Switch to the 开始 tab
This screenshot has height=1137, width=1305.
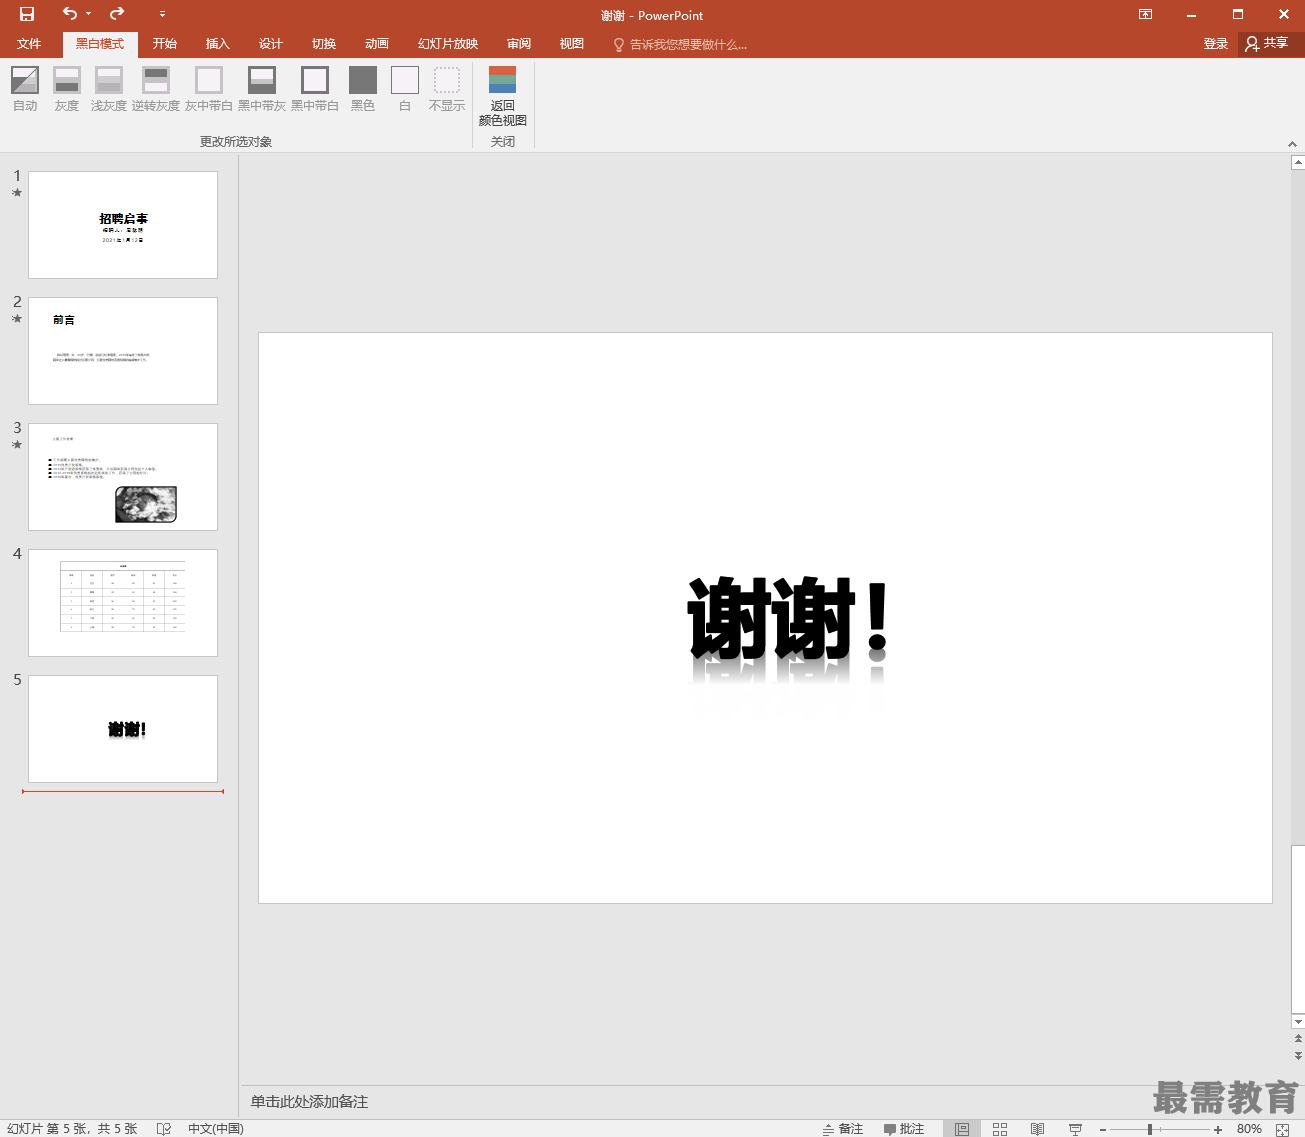point(165,44)
